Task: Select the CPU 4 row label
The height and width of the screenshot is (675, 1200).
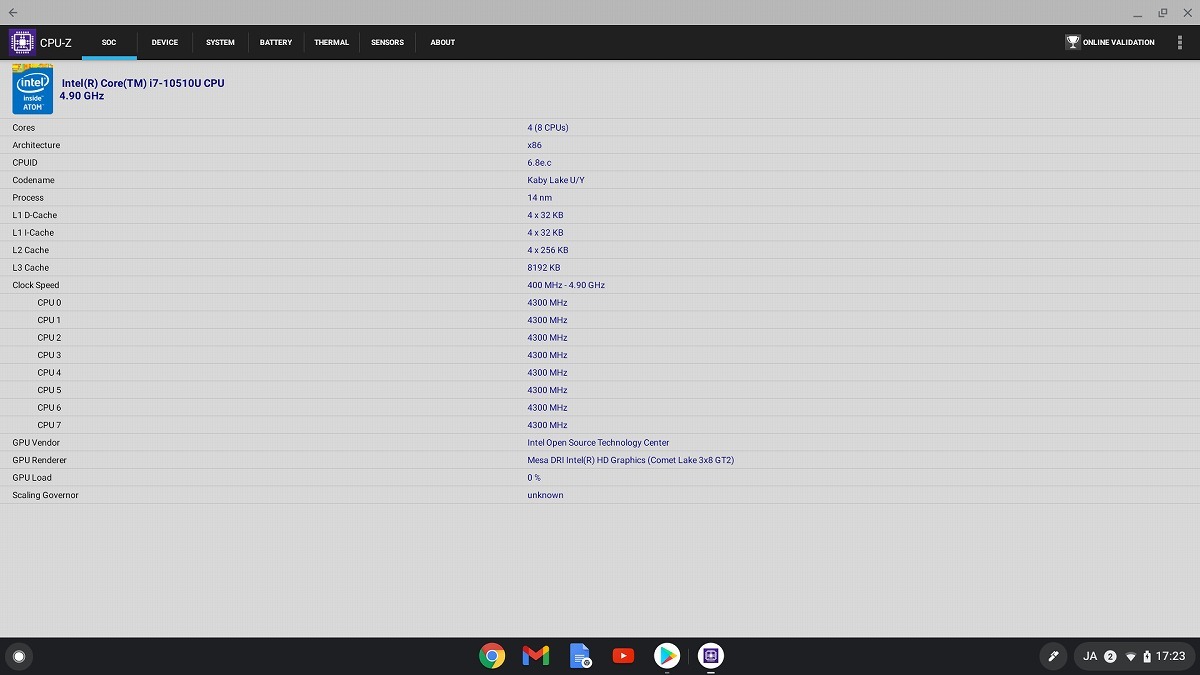Action: 49,373
